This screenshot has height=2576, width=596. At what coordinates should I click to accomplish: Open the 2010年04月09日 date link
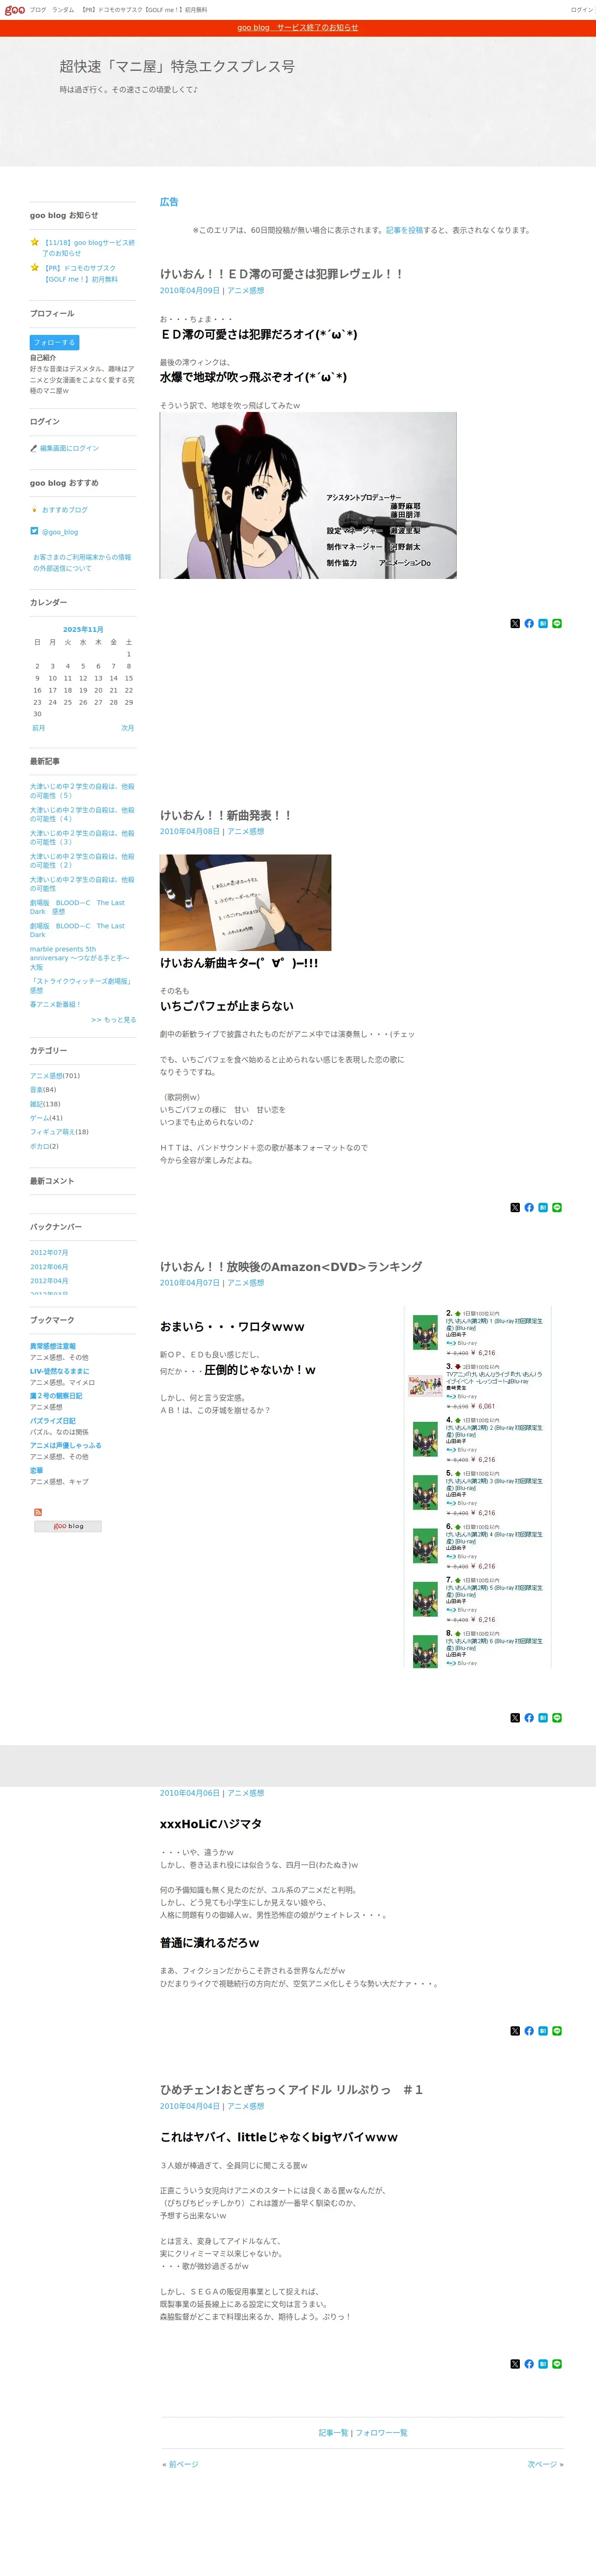coord(190,291)
